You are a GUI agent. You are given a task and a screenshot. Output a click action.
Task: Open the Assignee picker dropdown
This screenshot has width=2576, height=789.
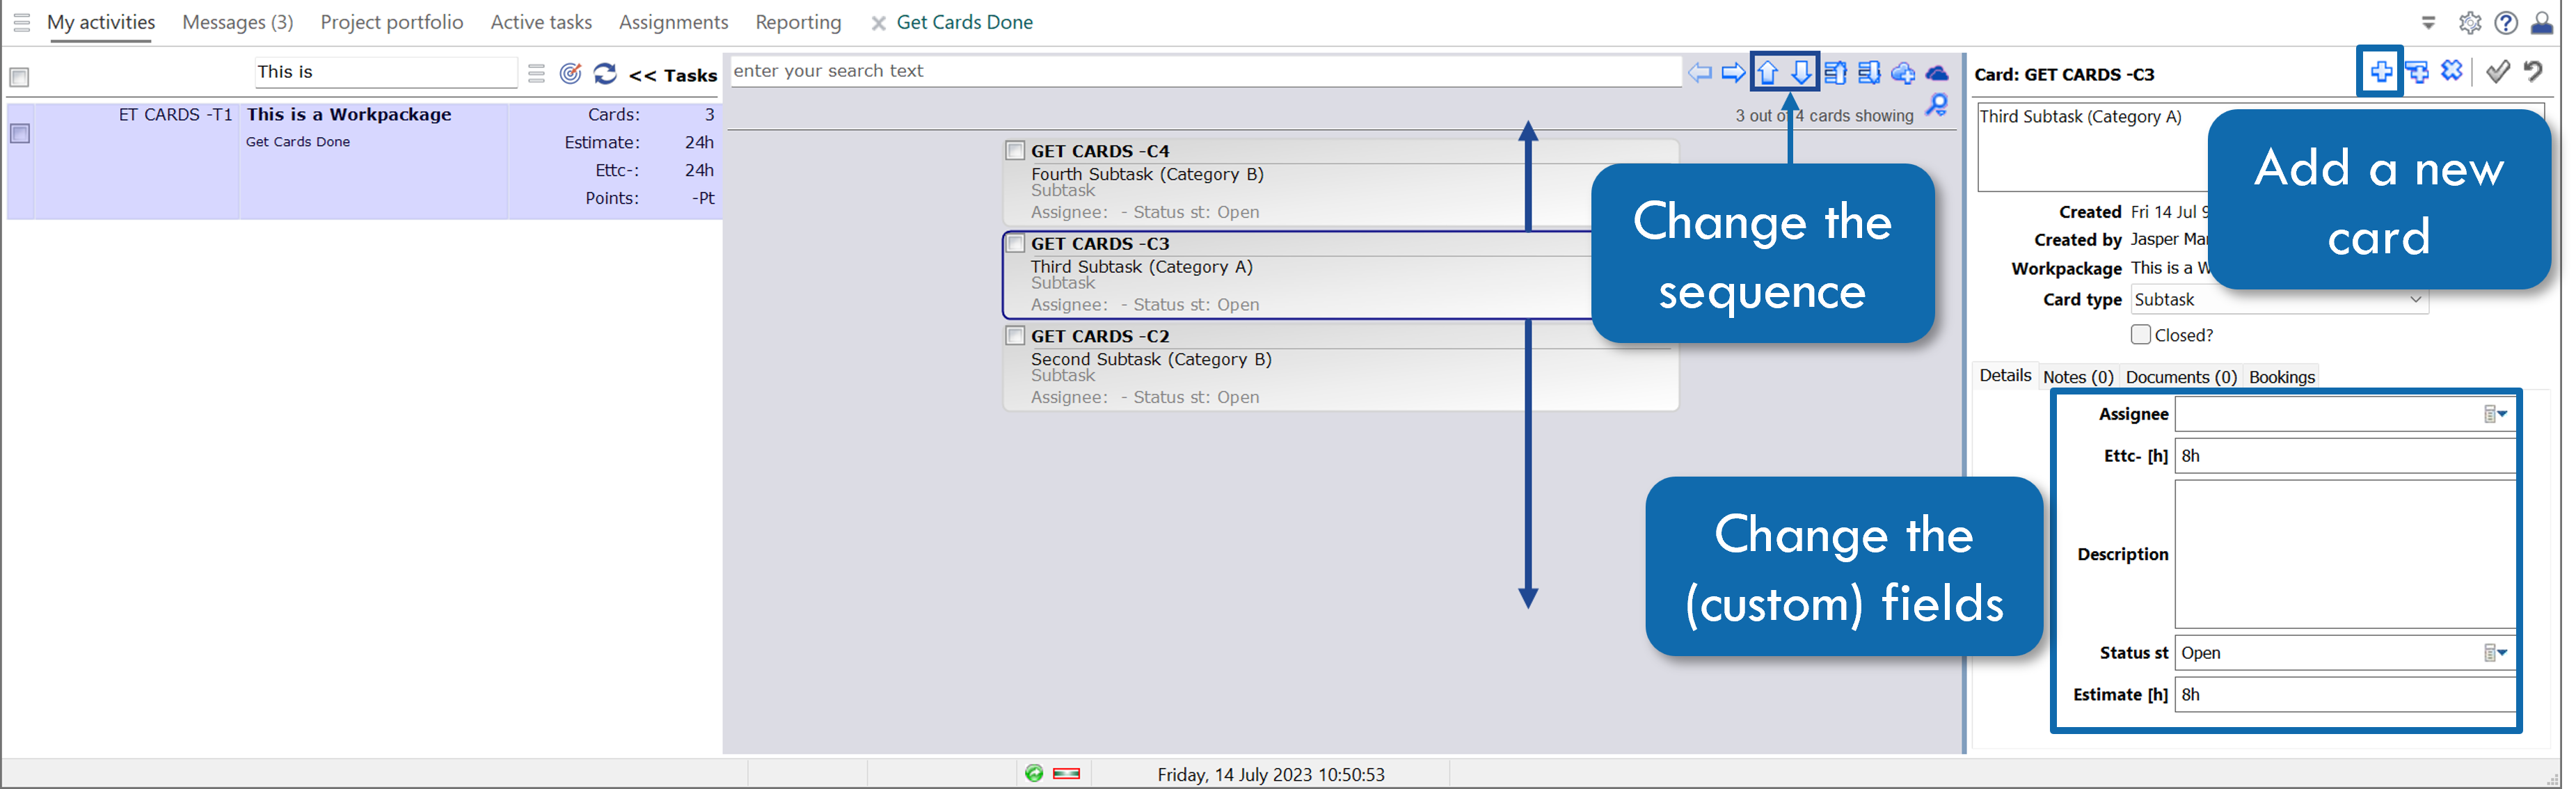(2496, 414)
